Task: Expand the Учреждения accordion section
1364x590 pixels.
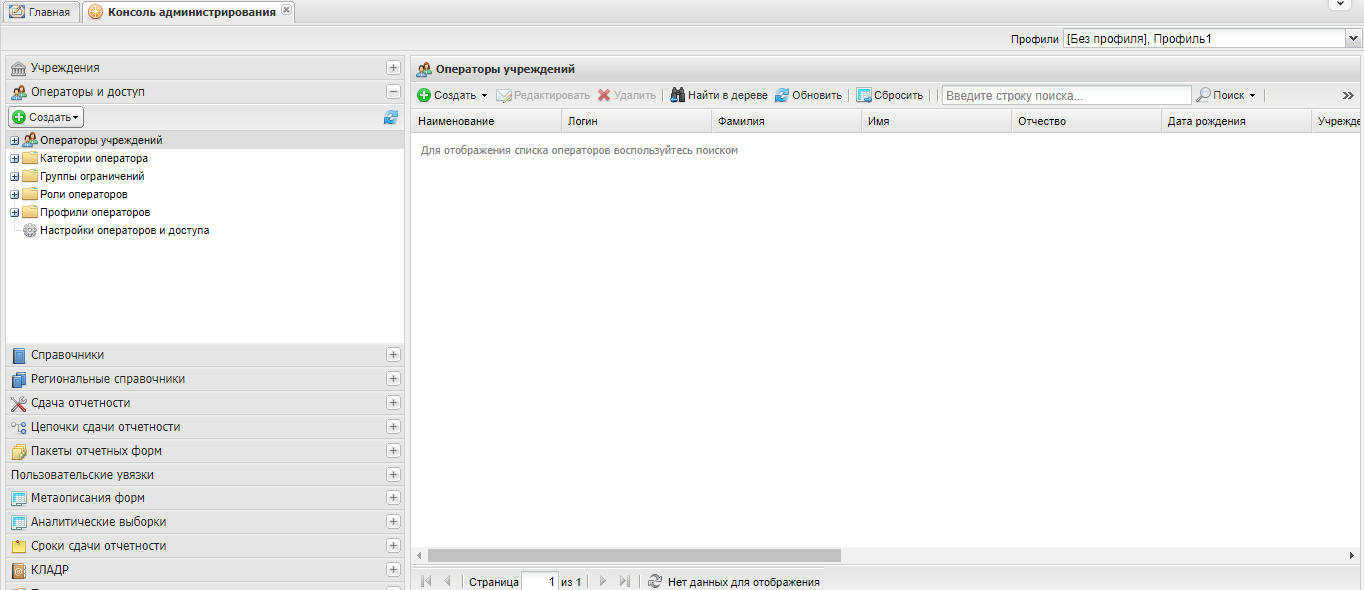Action: (x=393, y=68)
